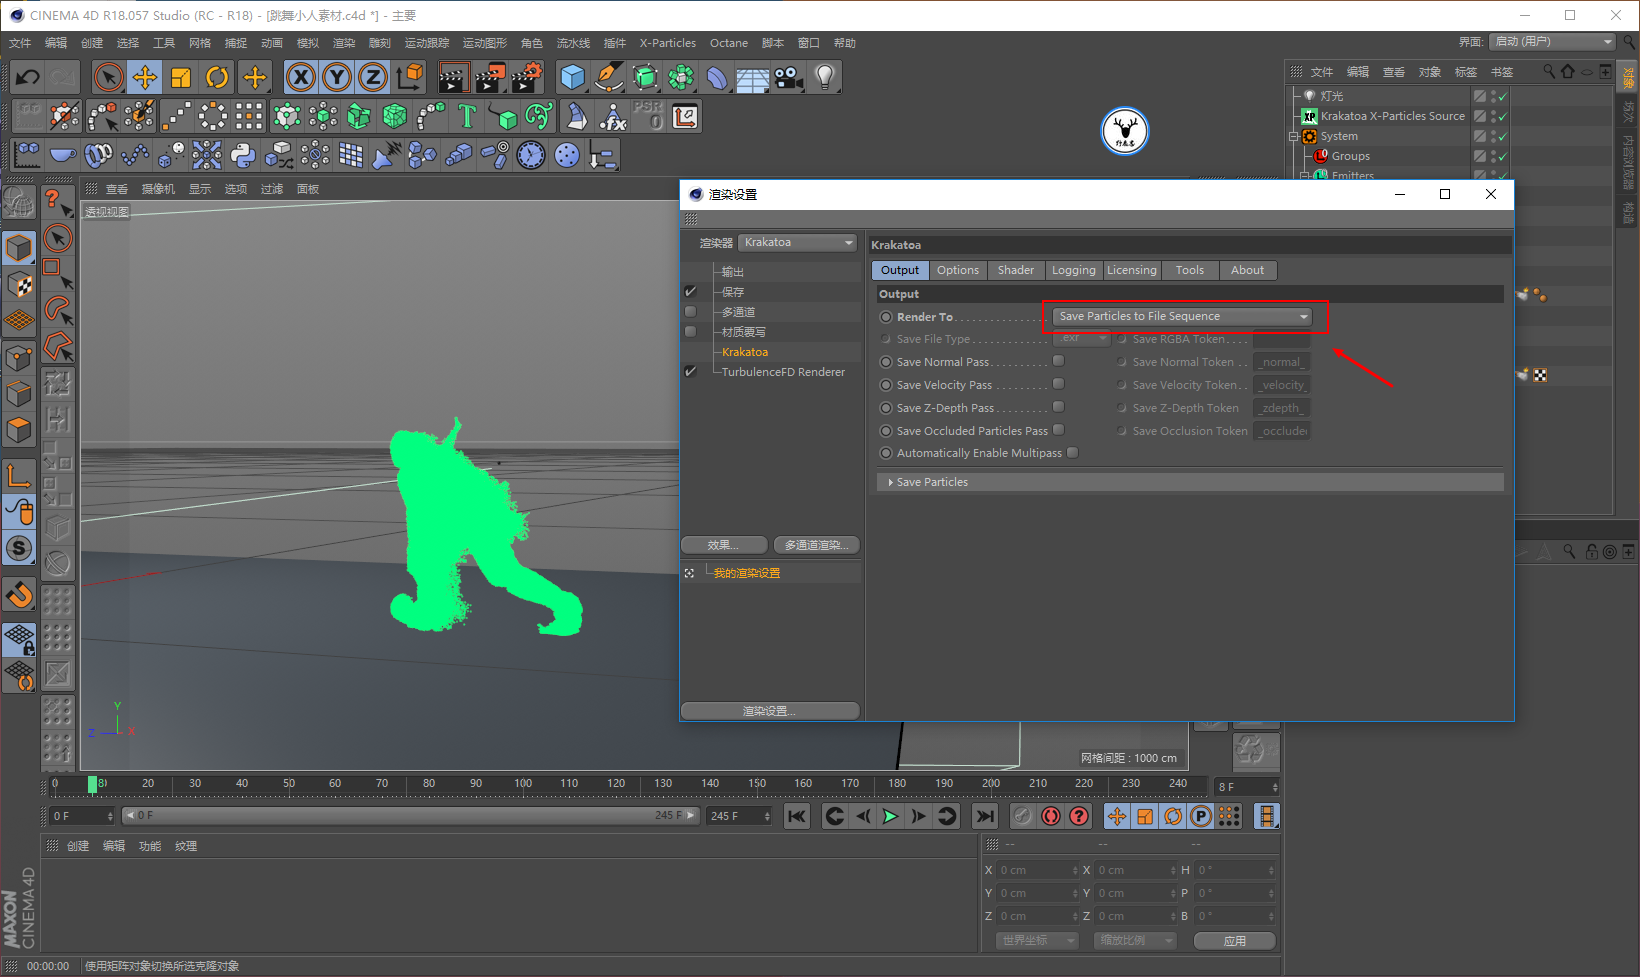Screen dimensions: 1640x977
Task: Click the teacup icon in third toolbar row
Action: point(63,155)
